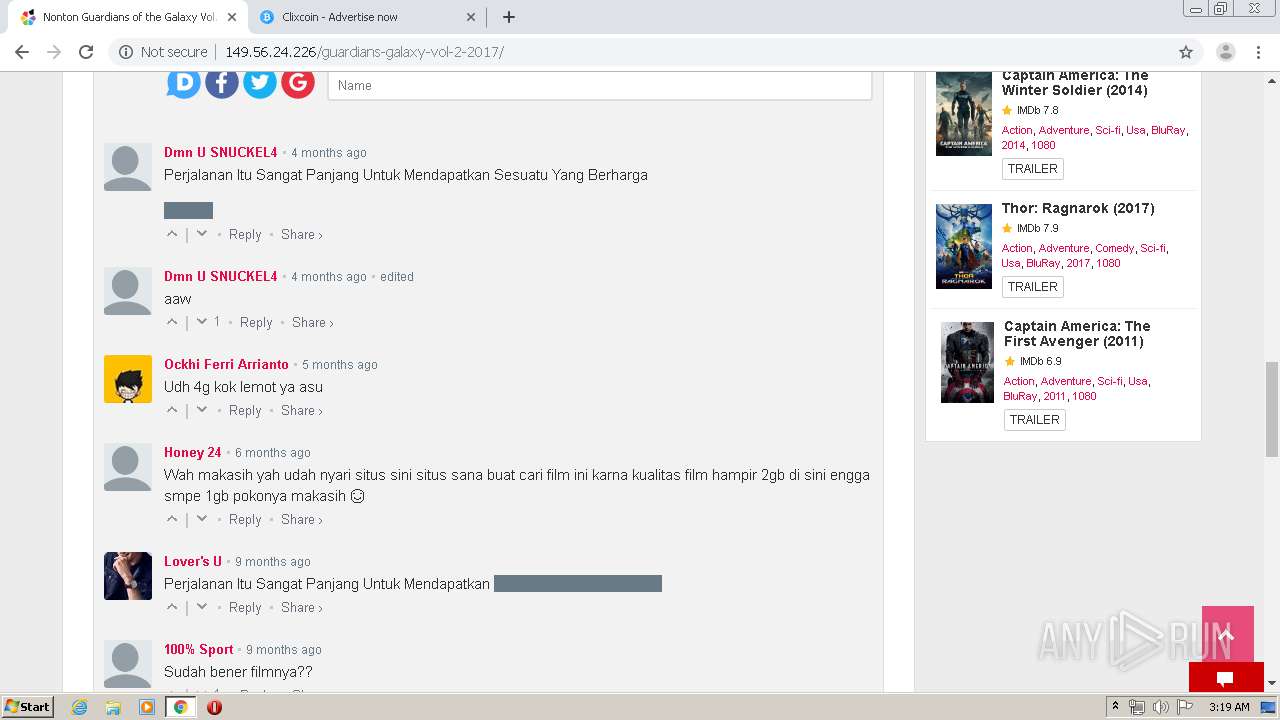Image resolution: width=1280 pixels, height=720 pixels.
Task: Downvote Honey 24's comment
Action: pyautogui.click(x=201, y=519)
